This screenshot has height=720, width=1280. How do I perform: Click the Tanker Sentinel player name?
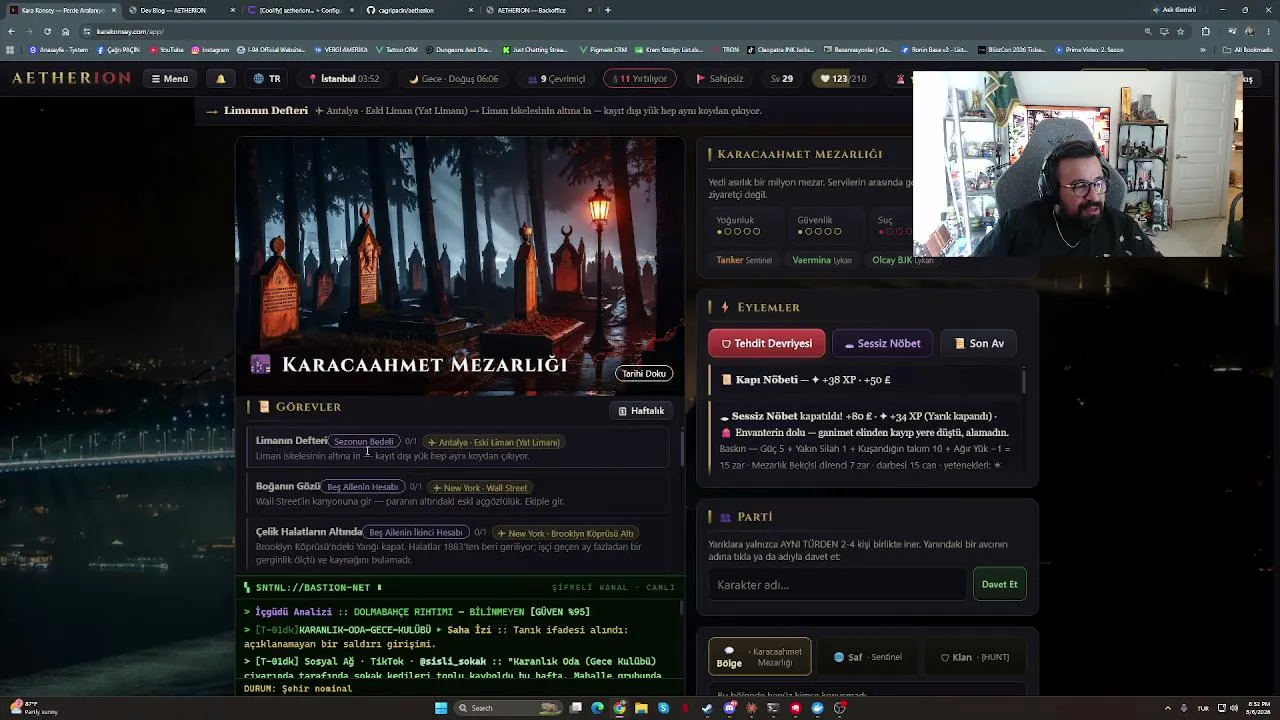pyautogui.click(x=744, y=260)
